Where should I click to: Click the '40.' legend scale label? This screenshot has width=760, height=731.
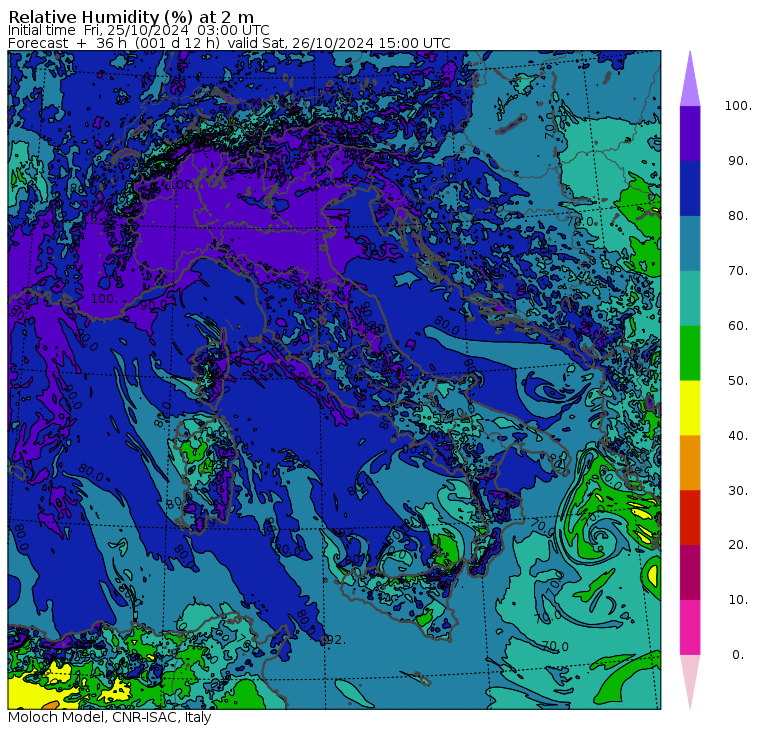(738, 435)
